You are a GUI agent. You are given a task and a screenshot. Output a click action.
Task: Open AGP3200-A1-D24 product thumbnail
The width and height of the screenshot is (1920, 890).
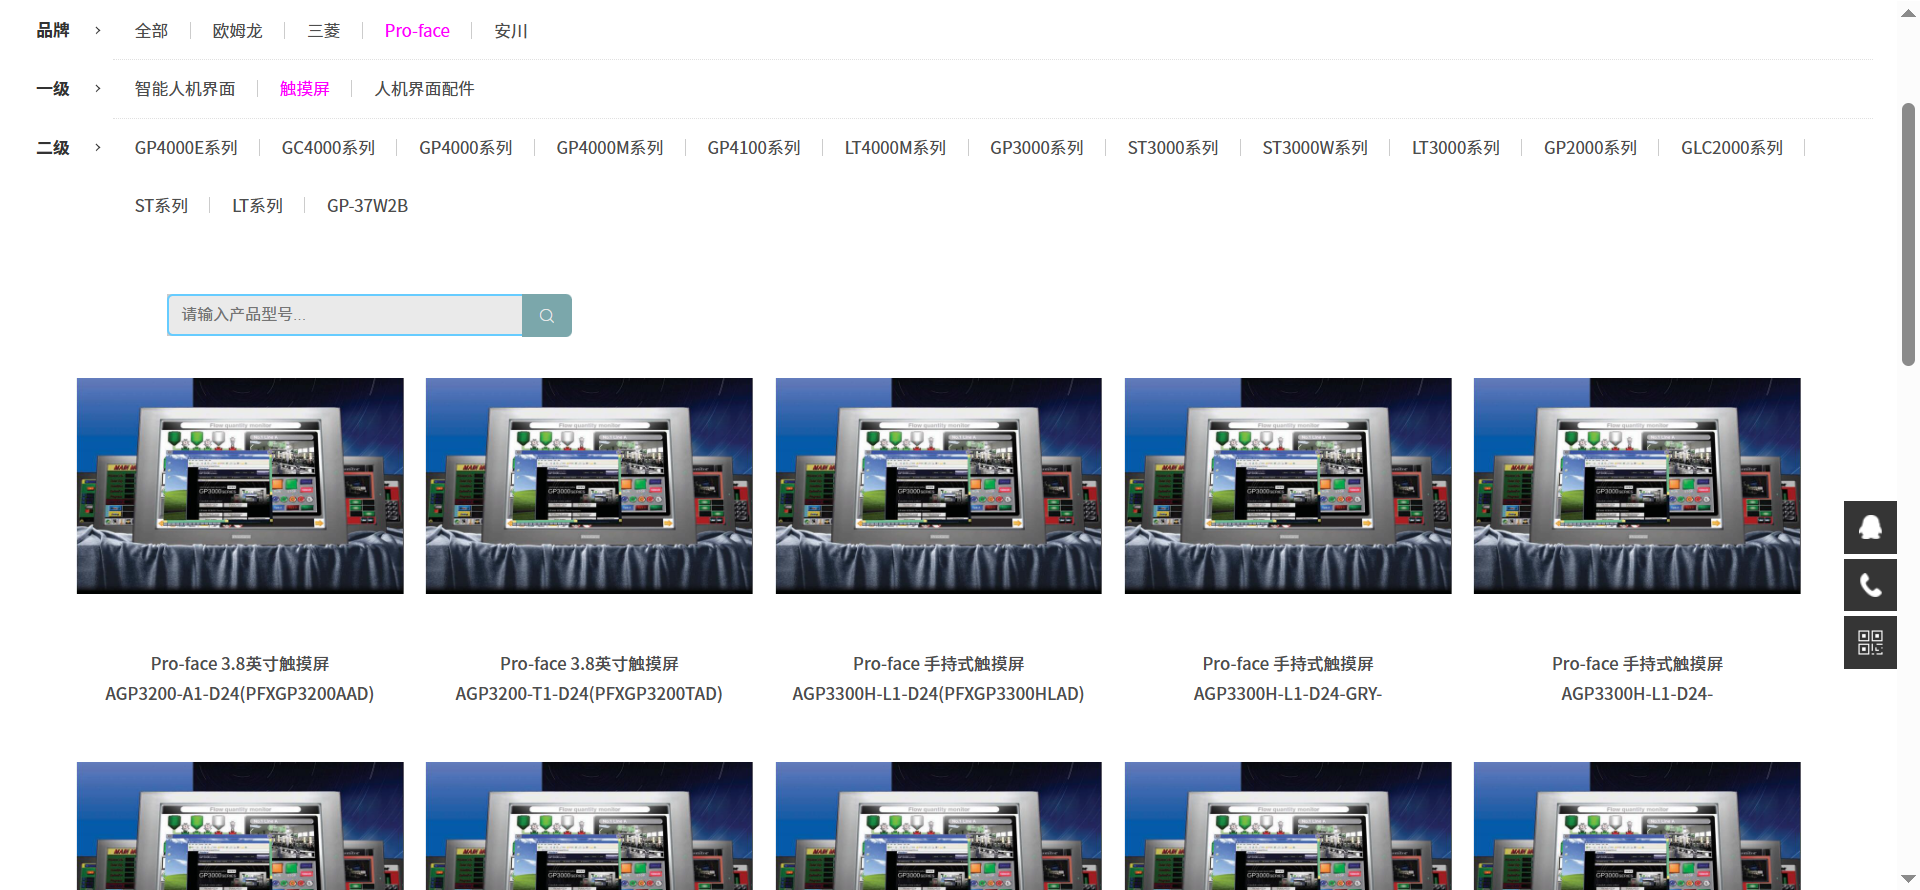240,486
